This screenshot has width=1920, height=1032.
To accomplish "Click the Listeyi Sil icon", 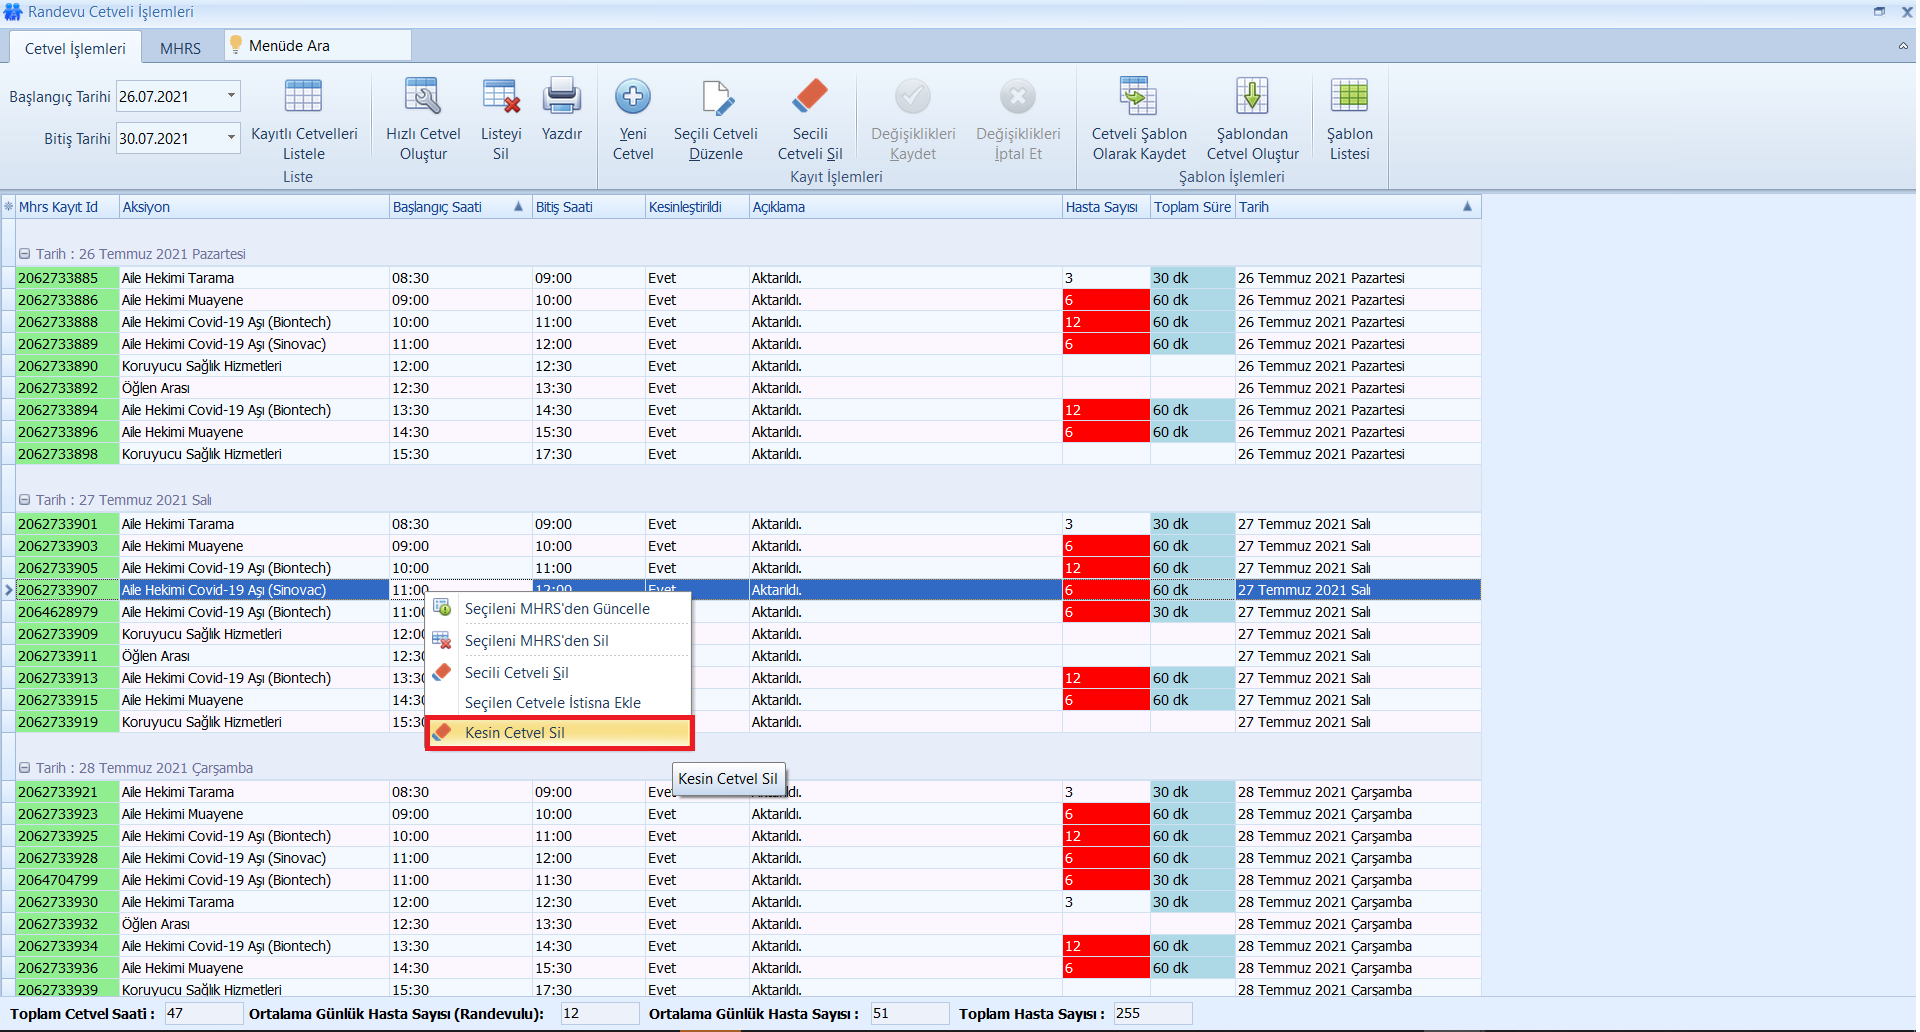I will 500,97.
